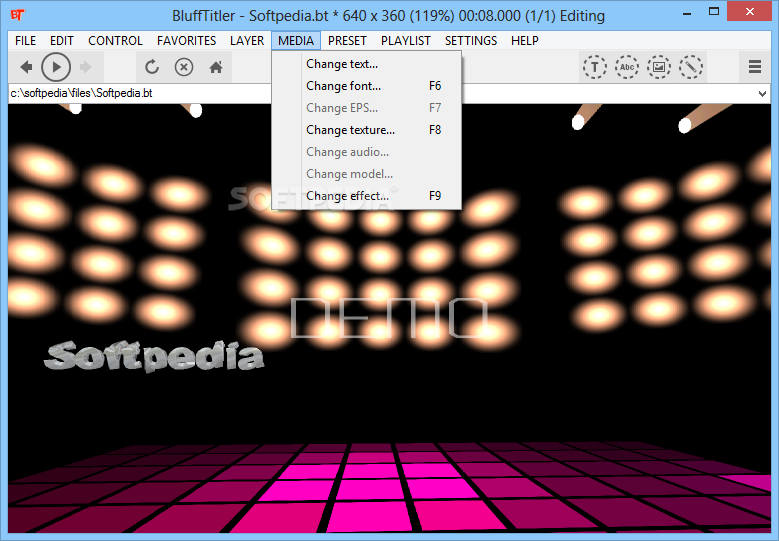The height and width of the screenshot is (541, 779).
Task: Expand the file path dropdown arrow
Action: click(x=762, y=93)
